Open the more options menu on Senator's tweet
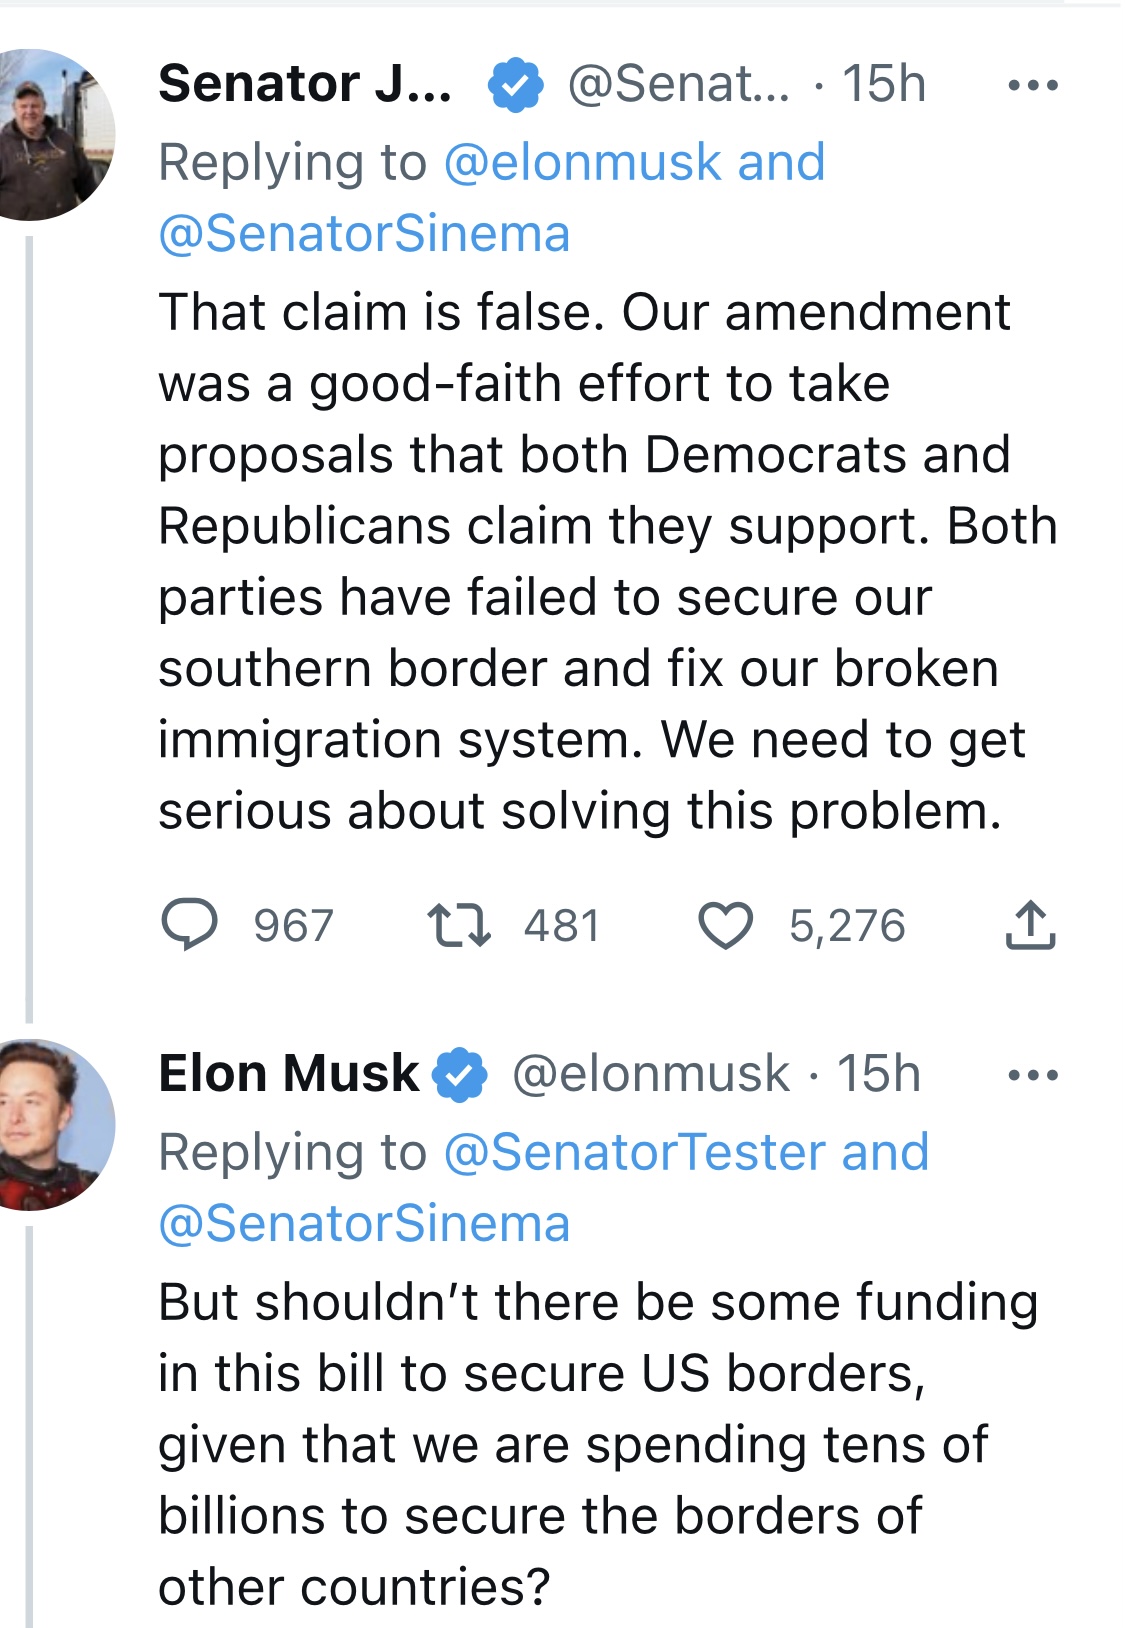1125x1628 pixels. click(x=1033, y=86)
